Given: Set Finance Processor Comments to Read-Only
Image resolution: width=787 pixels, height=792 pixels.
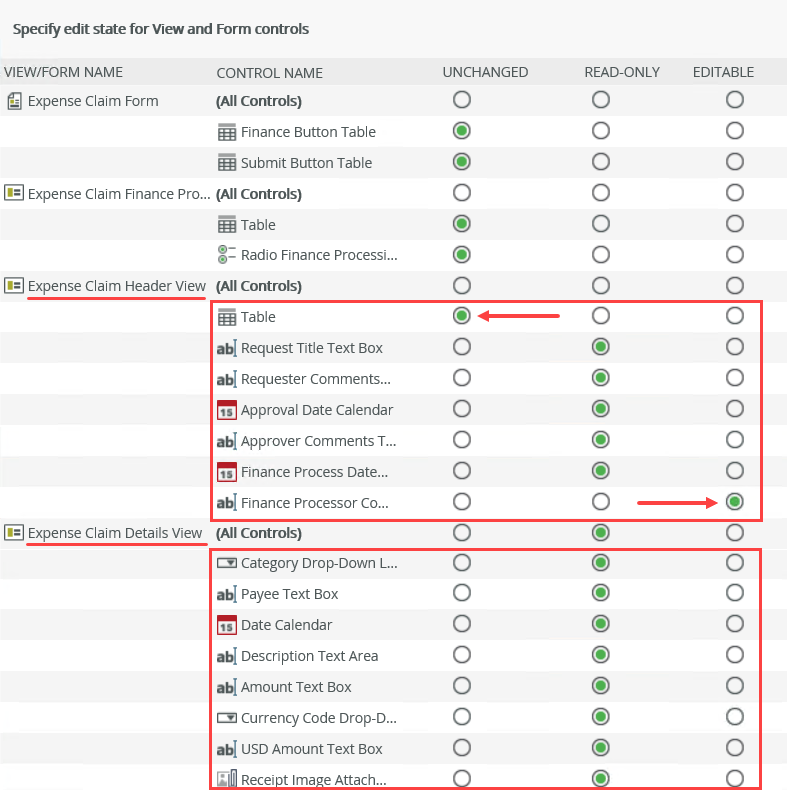Looking at the screenshot, I should point(600,502).
